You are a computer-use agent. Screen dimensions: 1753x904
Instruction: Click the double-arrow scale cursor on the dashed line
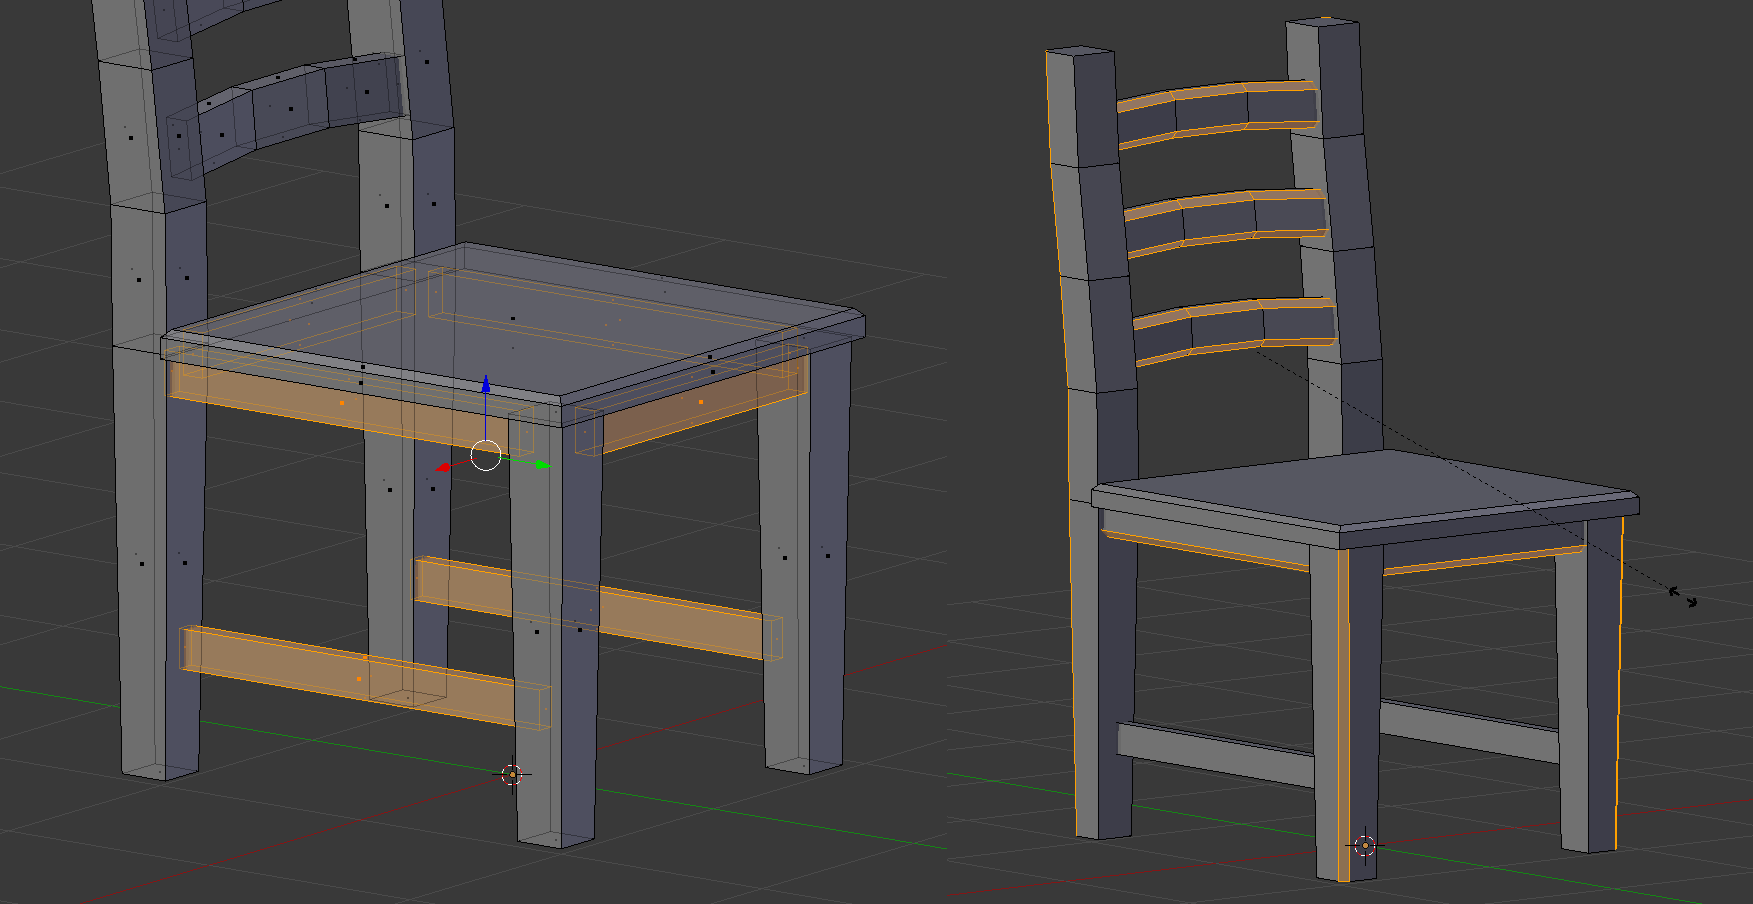[1683, 597]
